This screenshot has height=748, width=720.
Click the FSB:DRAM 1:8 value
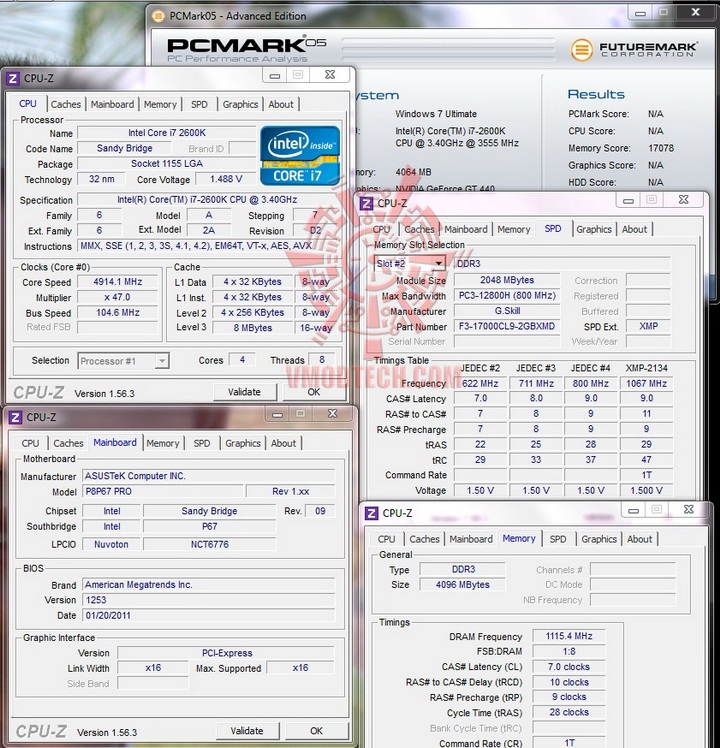click(569, 652)
